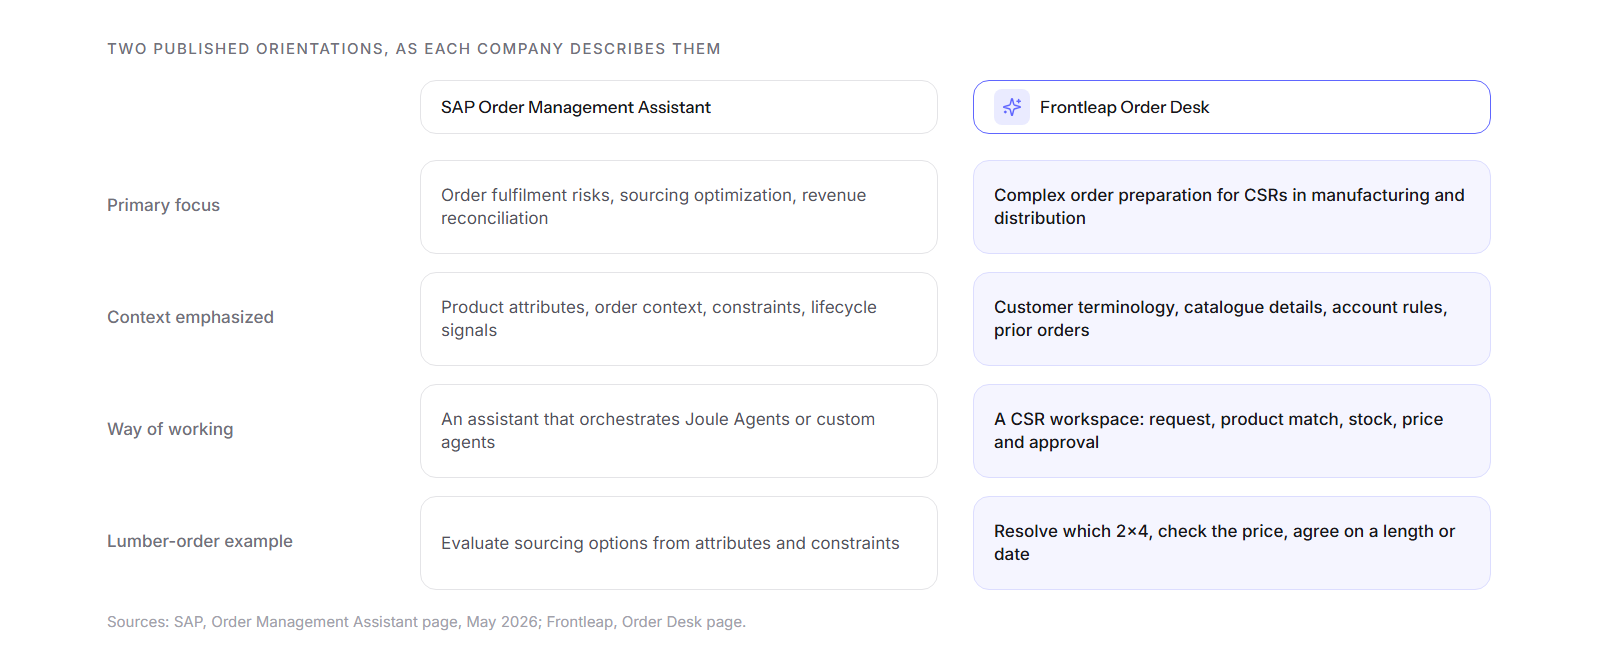
Task: Click the 'Context emphasized' row label
Action: point(191,317)
